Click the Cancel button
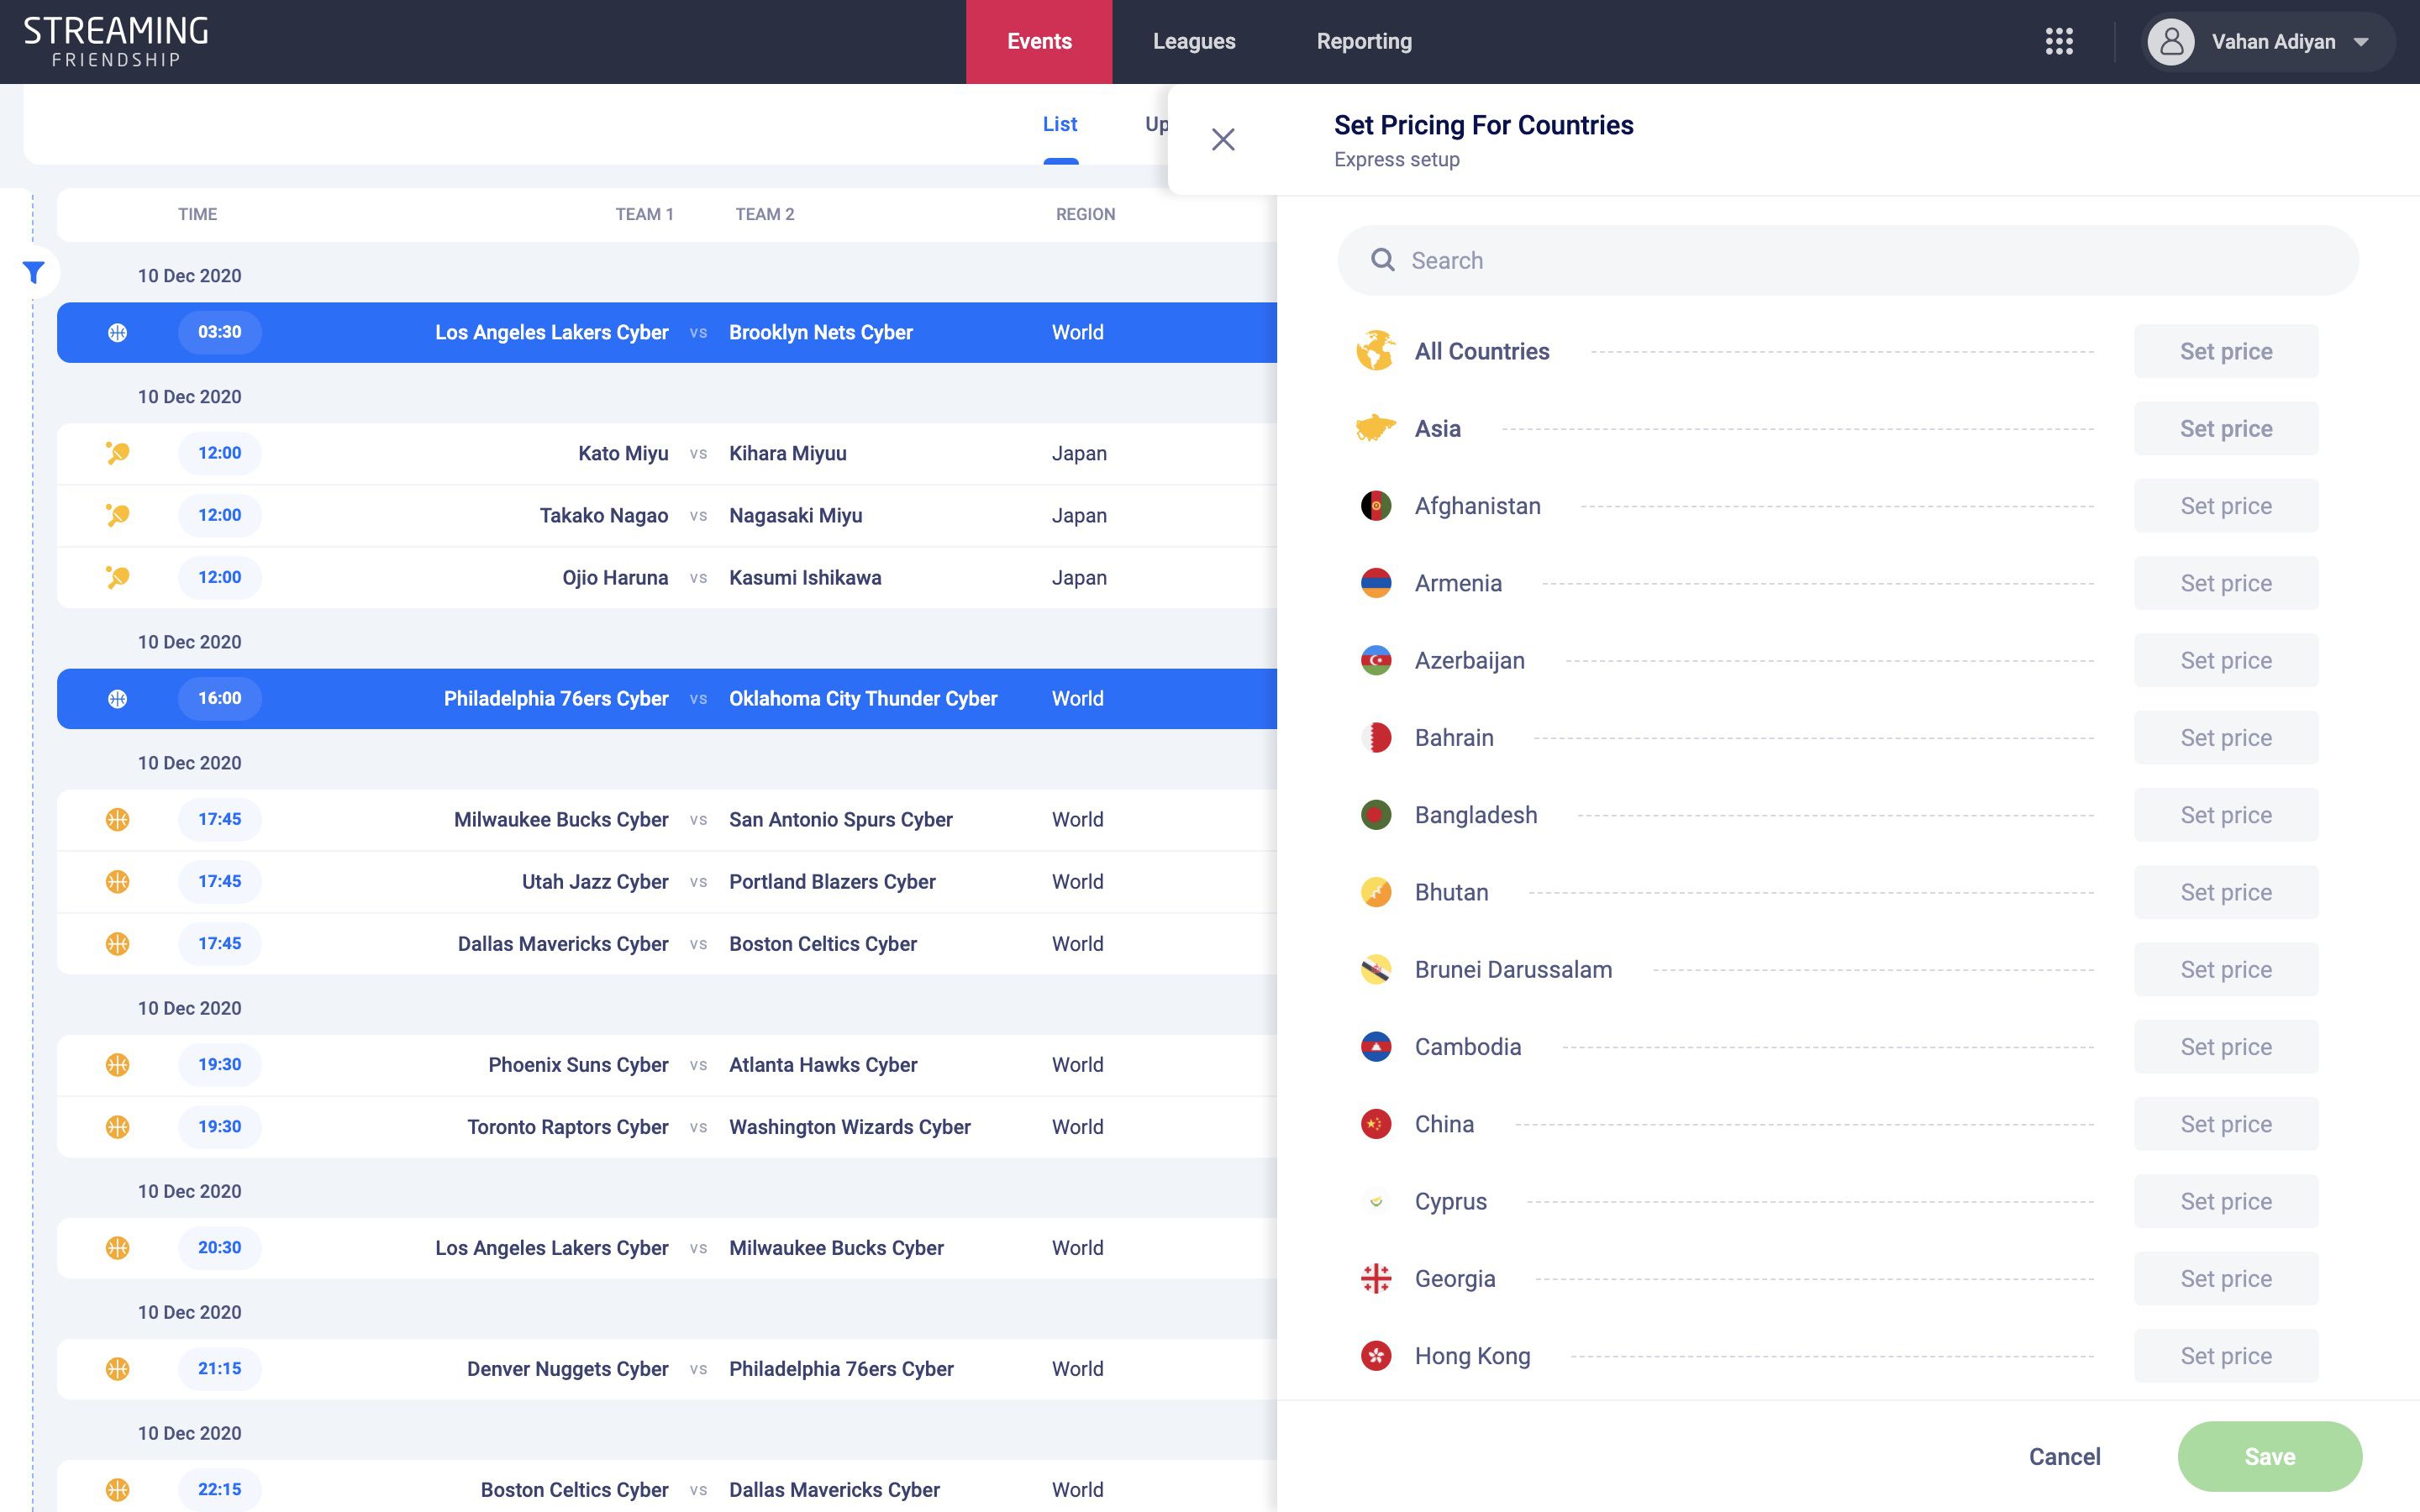The image size is (2420, 1512). point(2064,1457)
